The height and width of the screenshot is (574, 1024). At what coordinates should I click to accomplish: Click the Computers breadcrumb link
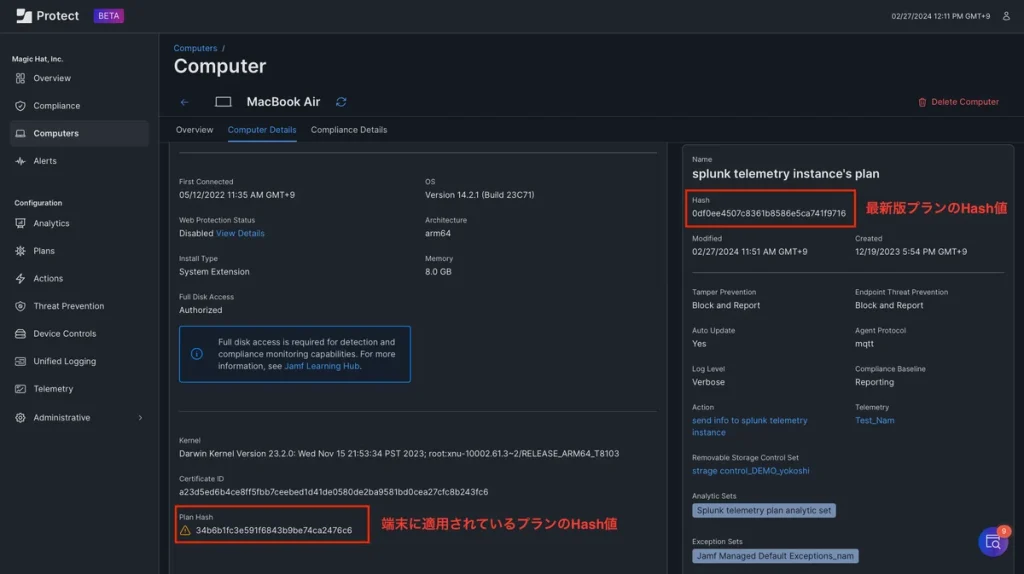click(x=195, y=48)
